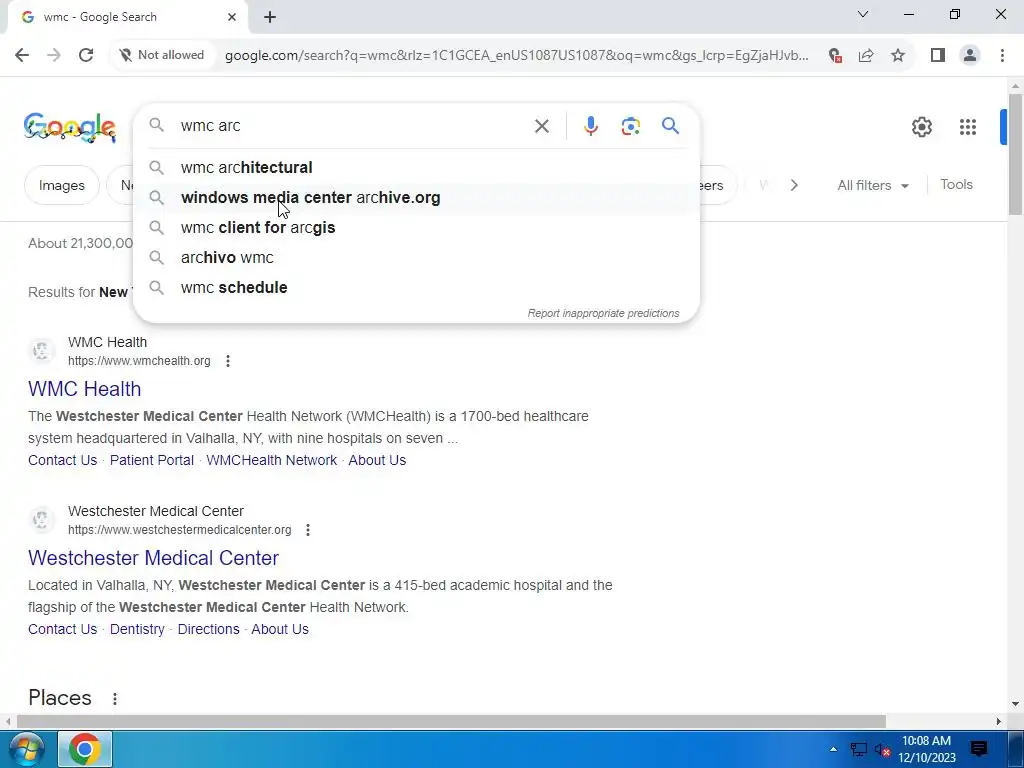Share this page via address bar icon
The image size is (1024, 768).
tap(866, 56)
